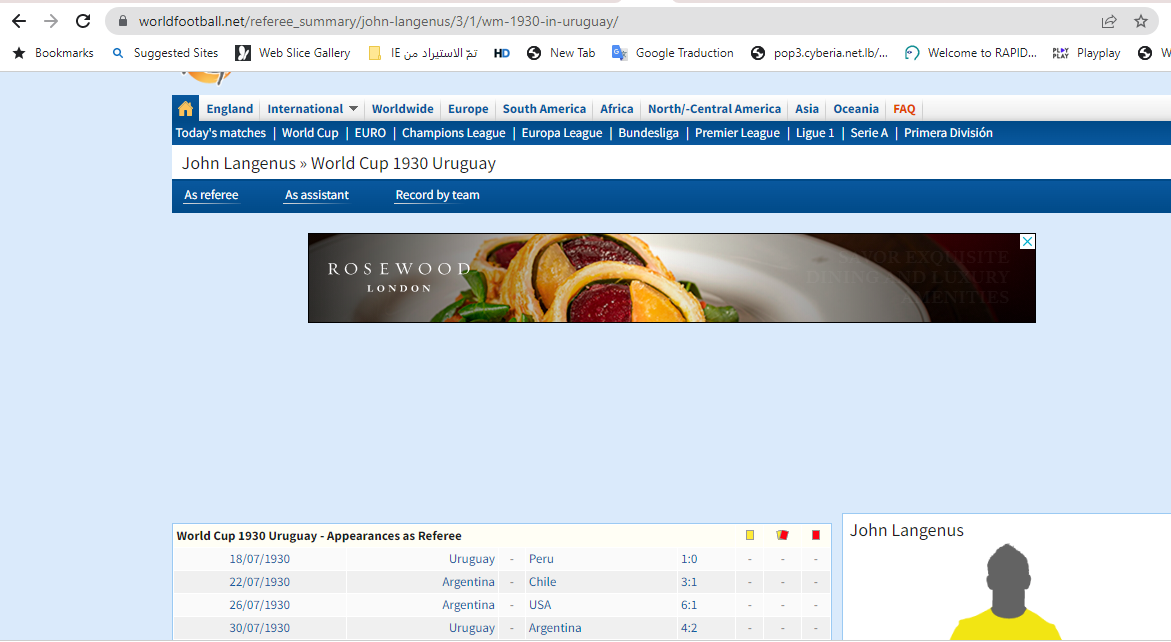
Task: Open the Google Traduction bookmark
Action: point(673,53)
